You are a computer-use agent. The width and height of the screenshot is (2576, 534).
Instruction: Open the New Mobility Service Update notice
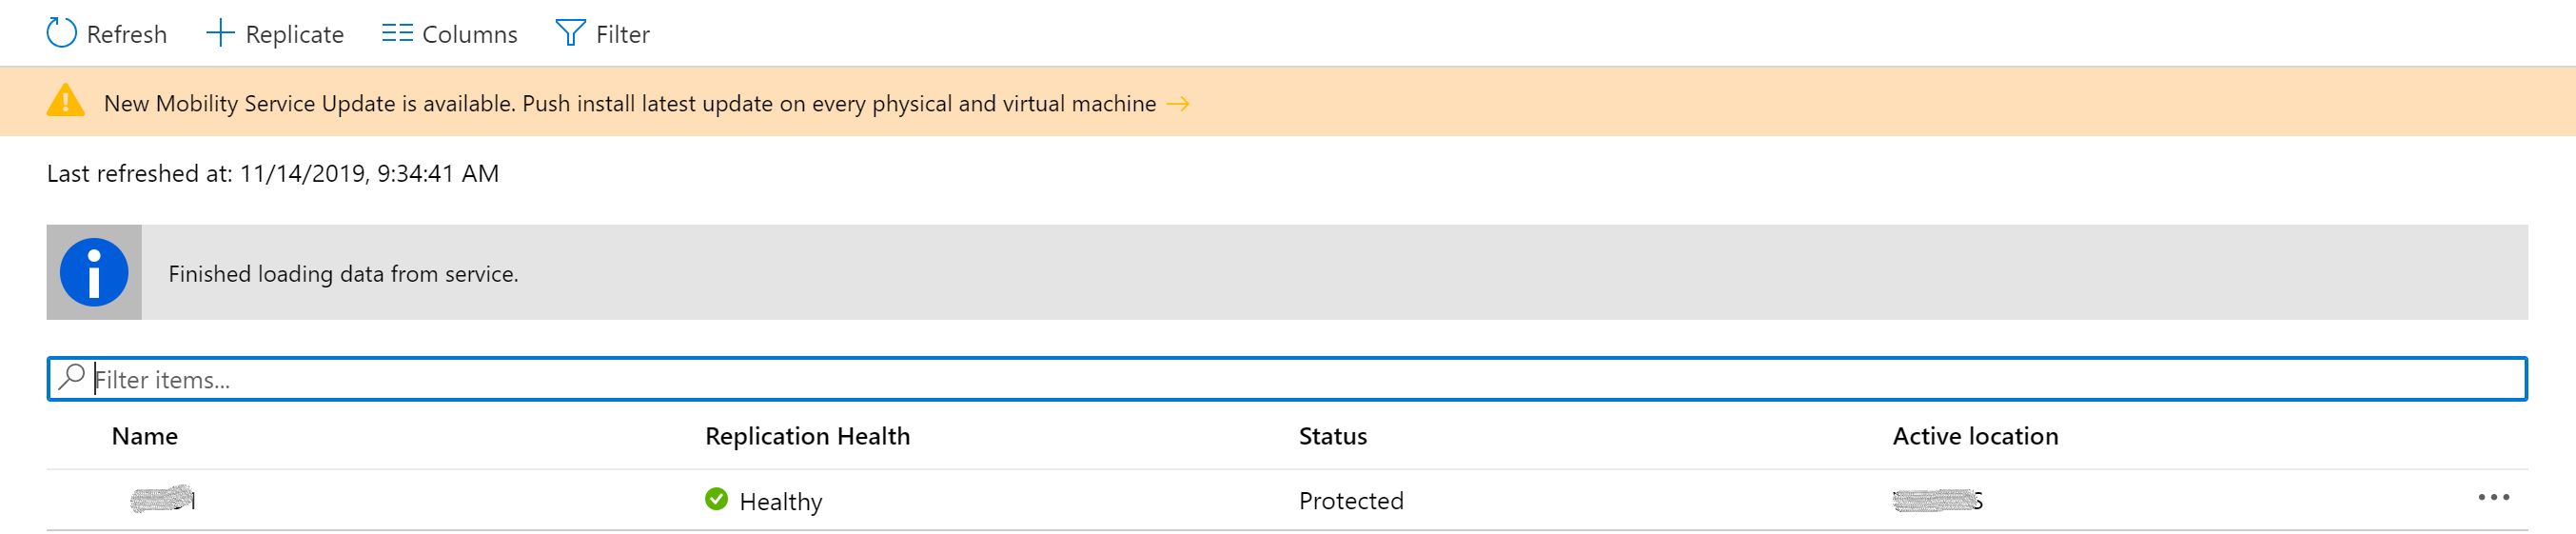click(x=629, y=103)
